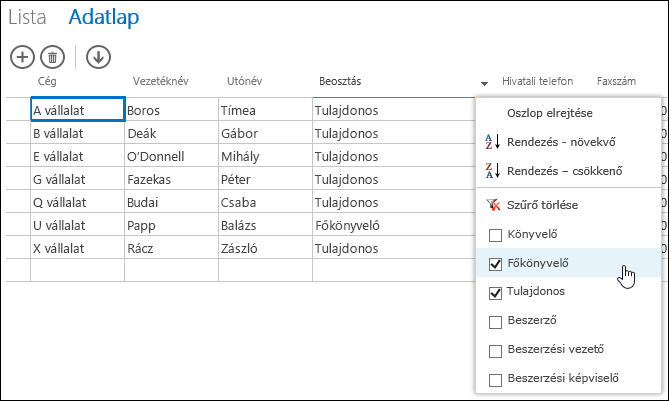Click the Deák surname cell
This screenshot has width=669, height=401.
[x=172, y=132]
